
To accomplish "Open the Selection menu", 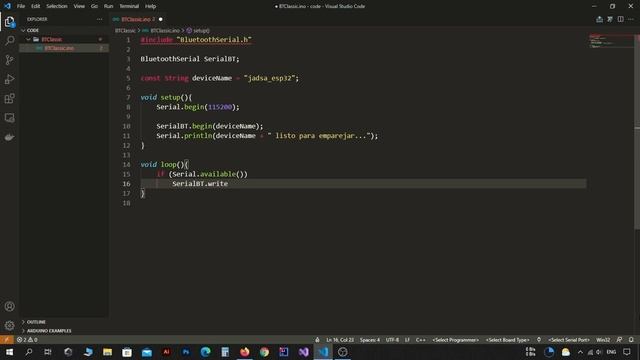I will coord(57,6).
